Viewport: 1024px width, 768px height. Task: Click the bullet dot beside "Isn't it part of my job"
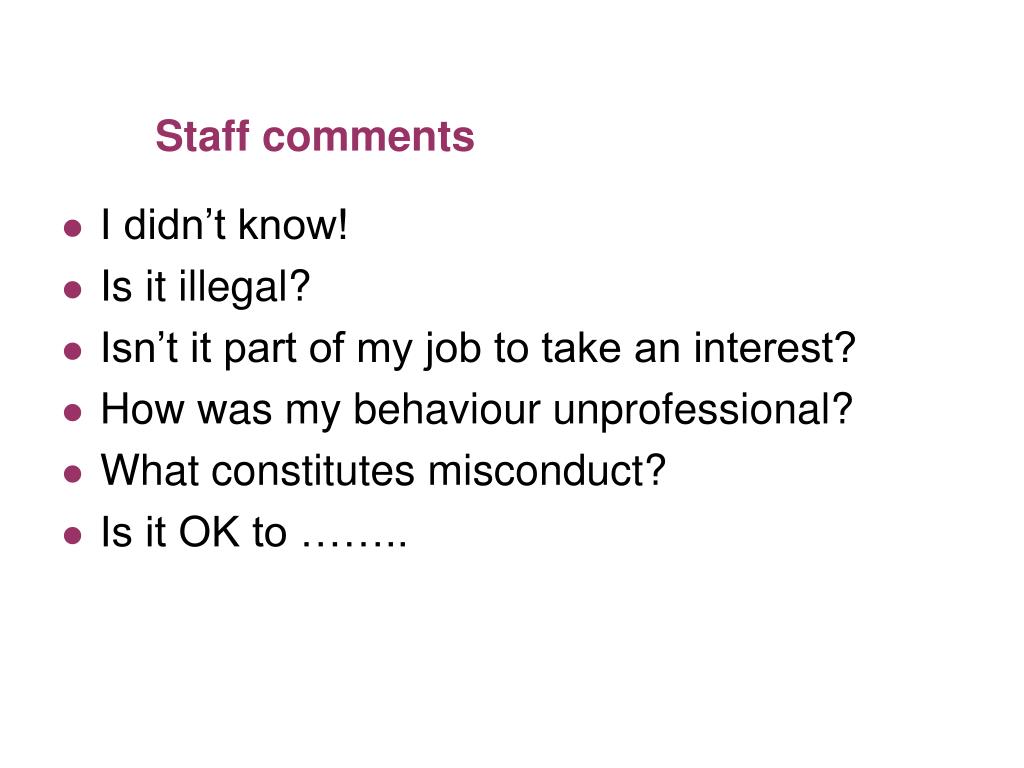pos(72,351)
